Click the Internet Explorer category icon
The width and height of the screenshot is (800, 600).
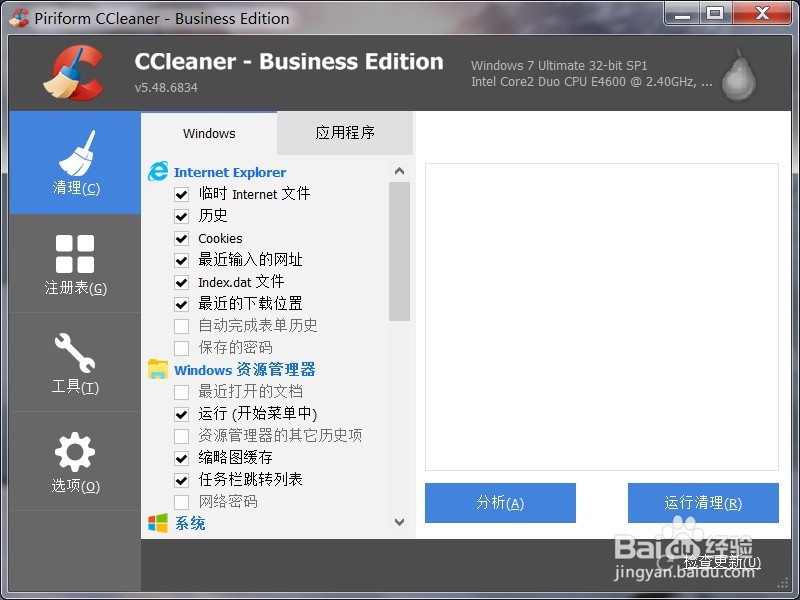click(x=158, y=171)
